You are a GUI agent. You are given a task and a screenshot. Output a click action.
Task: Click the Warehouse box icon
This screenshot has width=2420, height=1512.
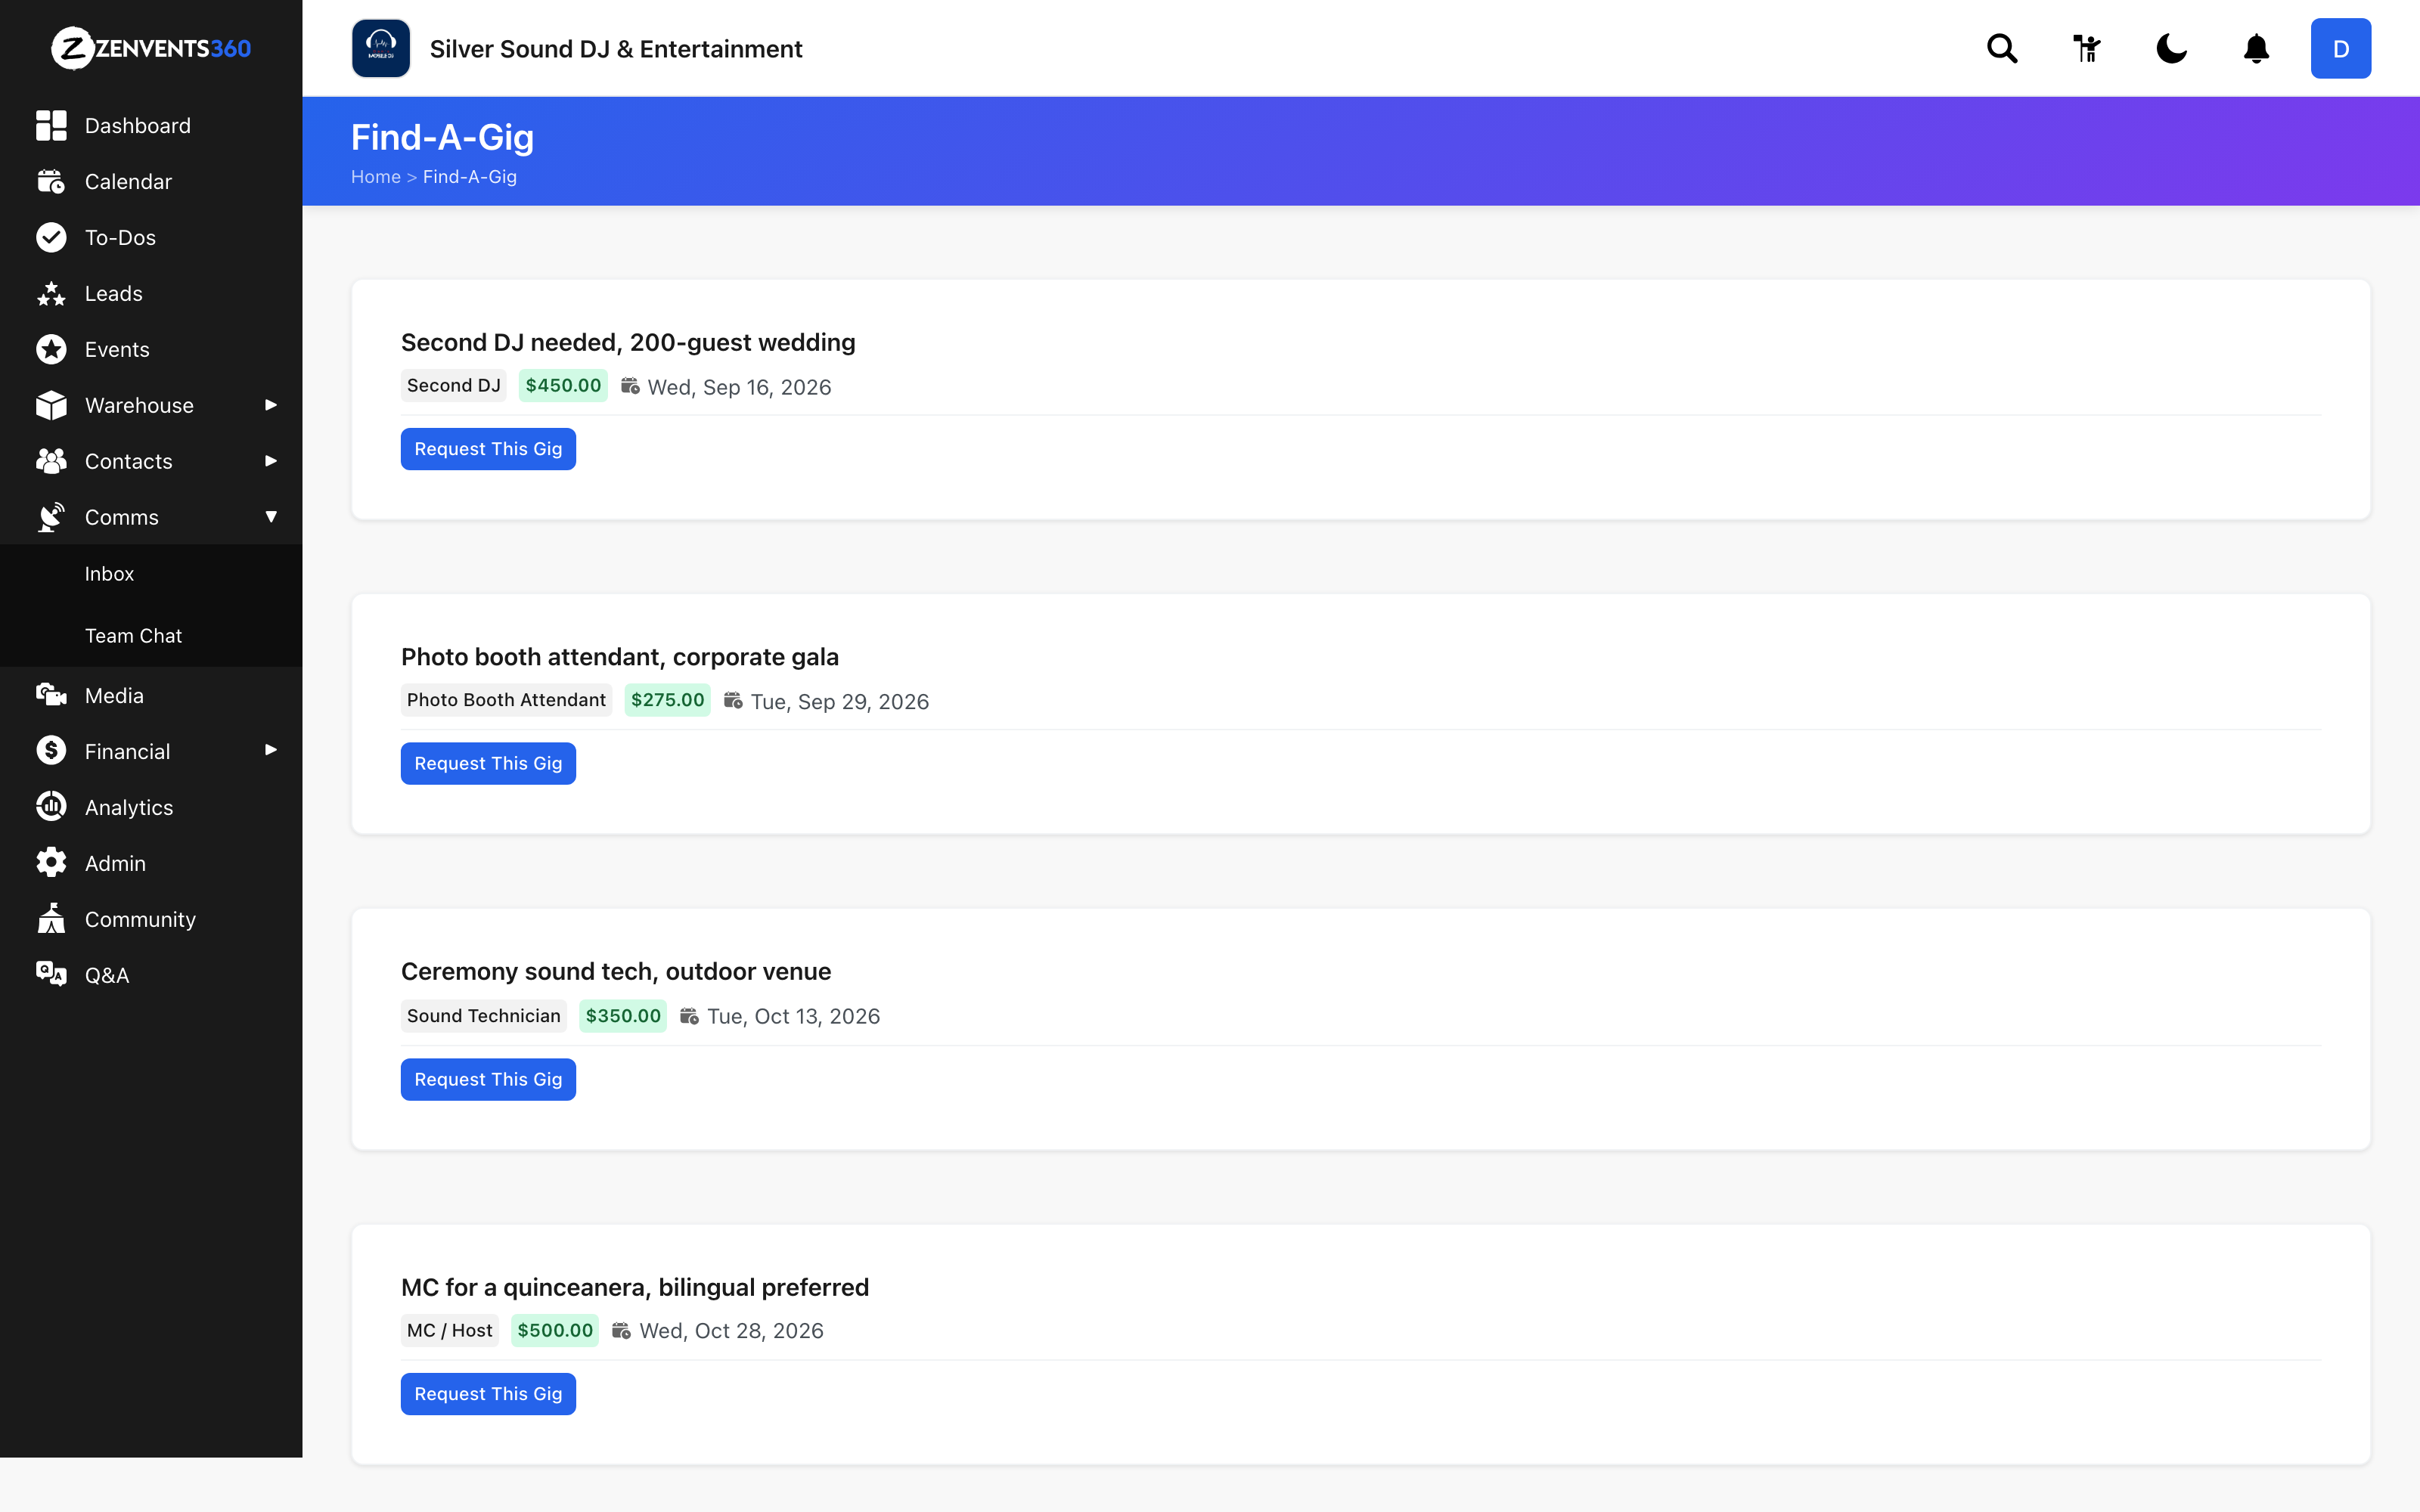tap(51, 405)
